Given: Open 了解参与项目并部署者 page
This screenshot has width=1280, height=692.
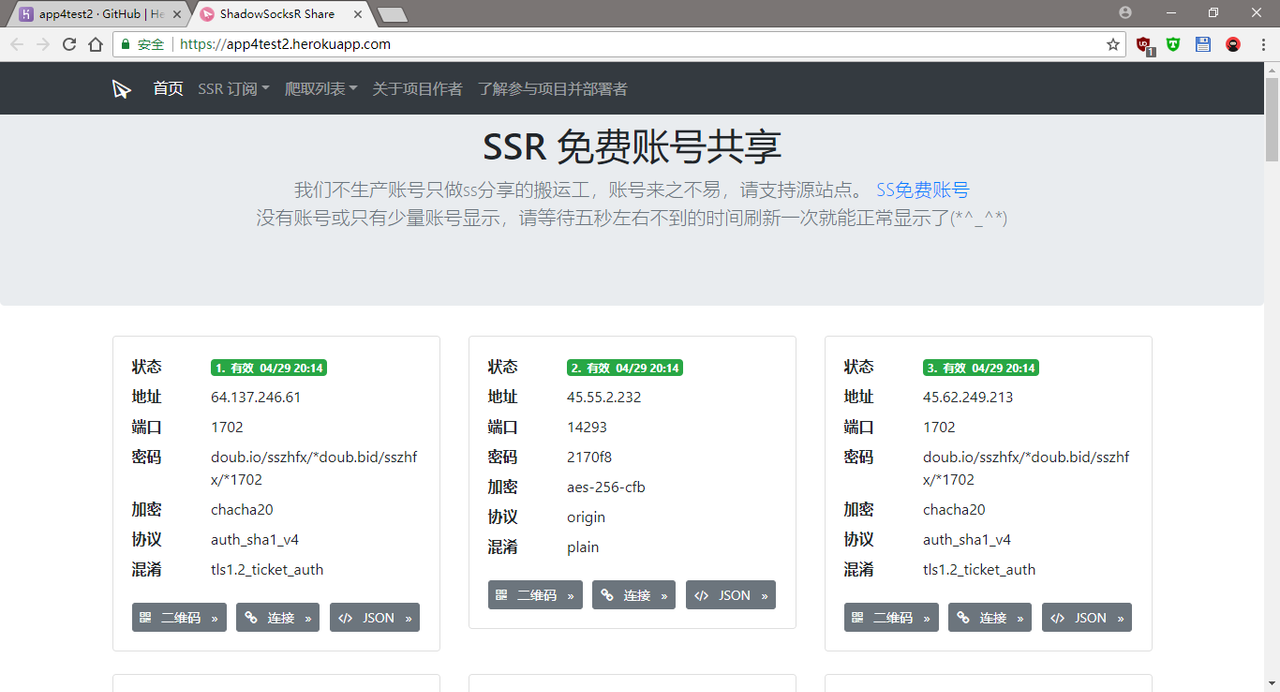Looking at the screenshot, I should coord(552,89).
